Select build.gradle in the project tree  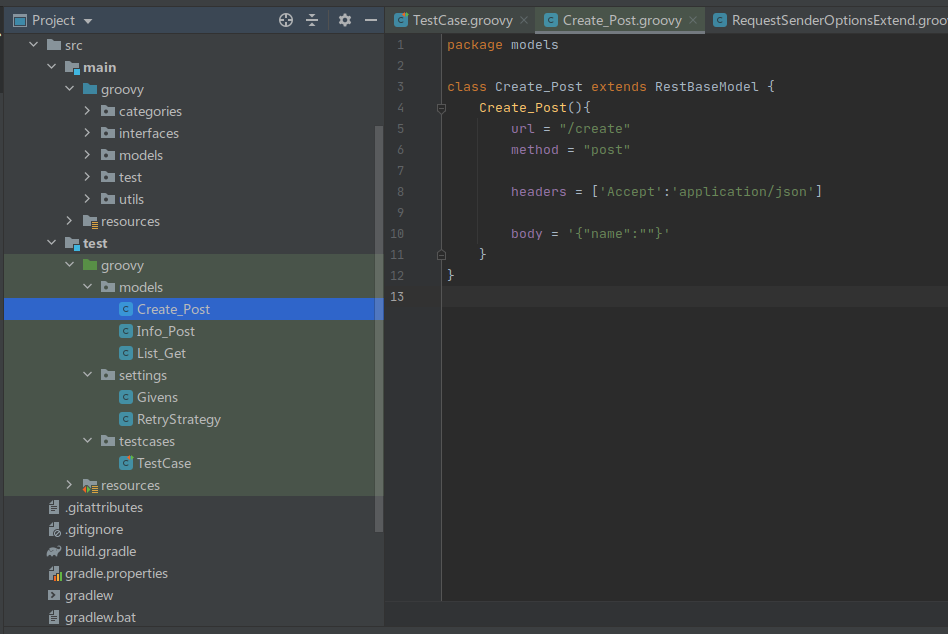100,551
